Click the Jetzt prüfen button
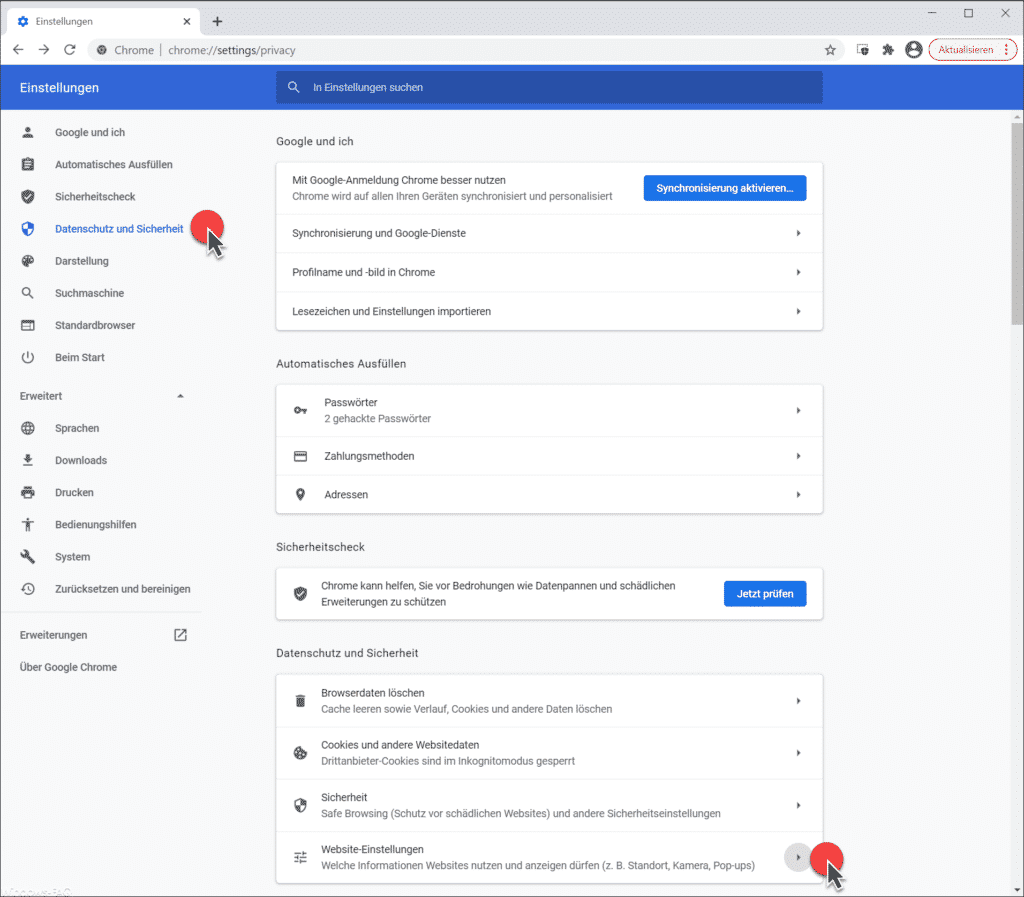Screen dimensions: 1024x897 pos(765,593)
